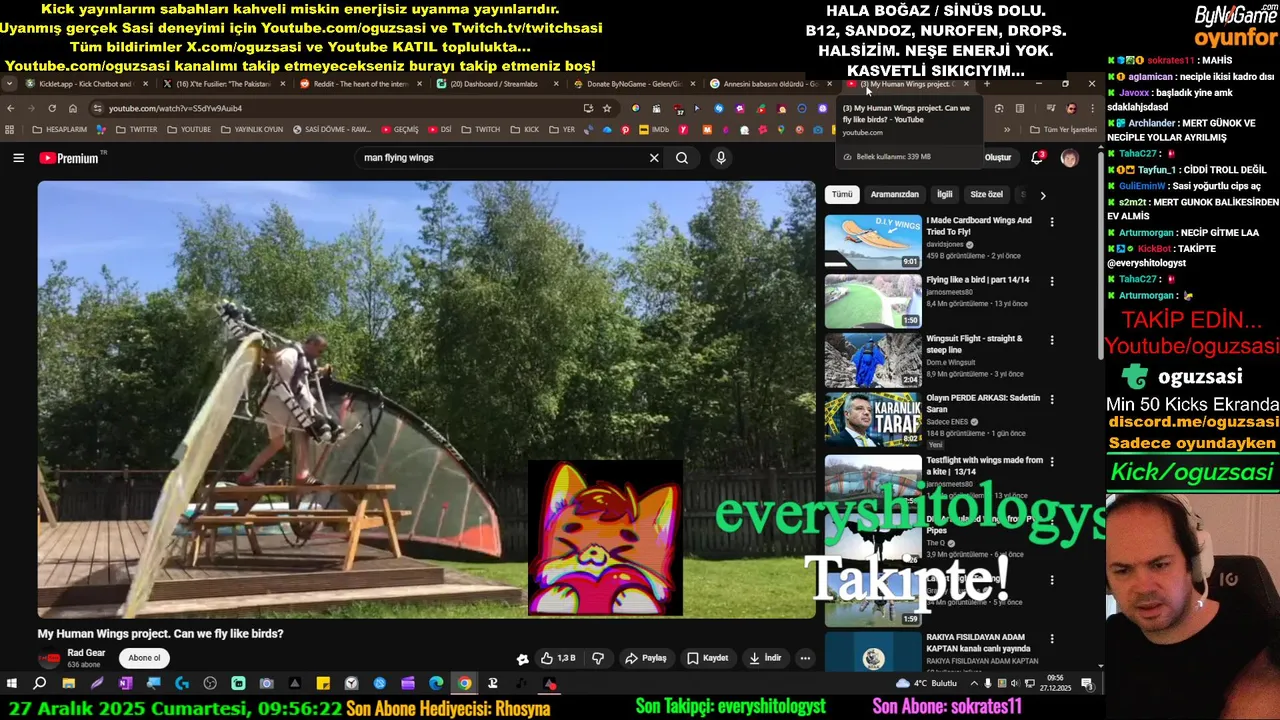Click the Kaydet save button
Image resolution: width=1280 pixels, height=720 pixels.
pos(707,658)
